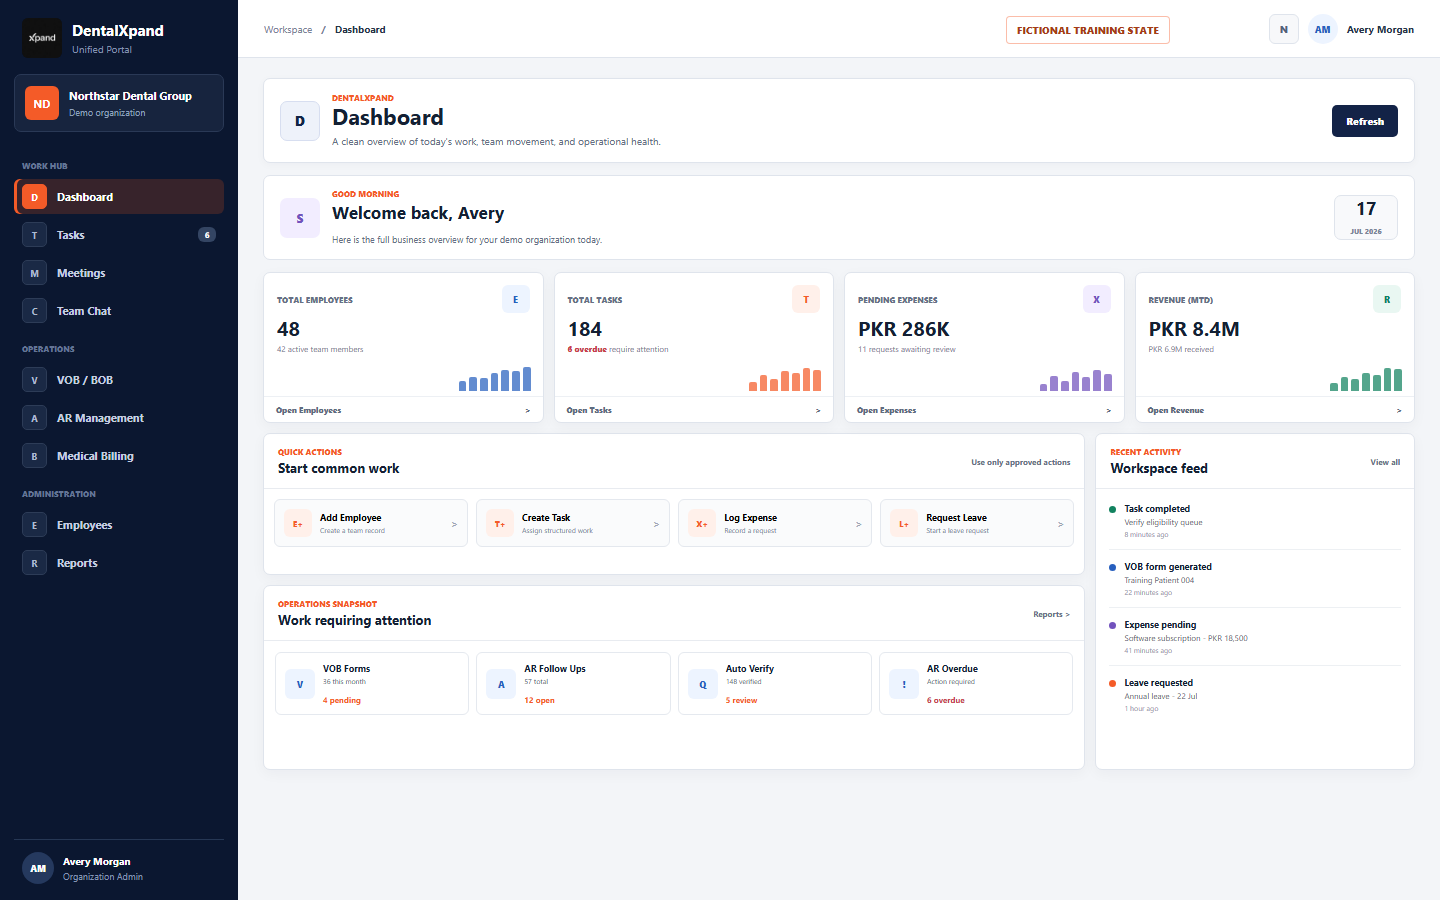Click the Q icon on the Auto Verify tile
1440x900 pixels.
tap(703, 684)
